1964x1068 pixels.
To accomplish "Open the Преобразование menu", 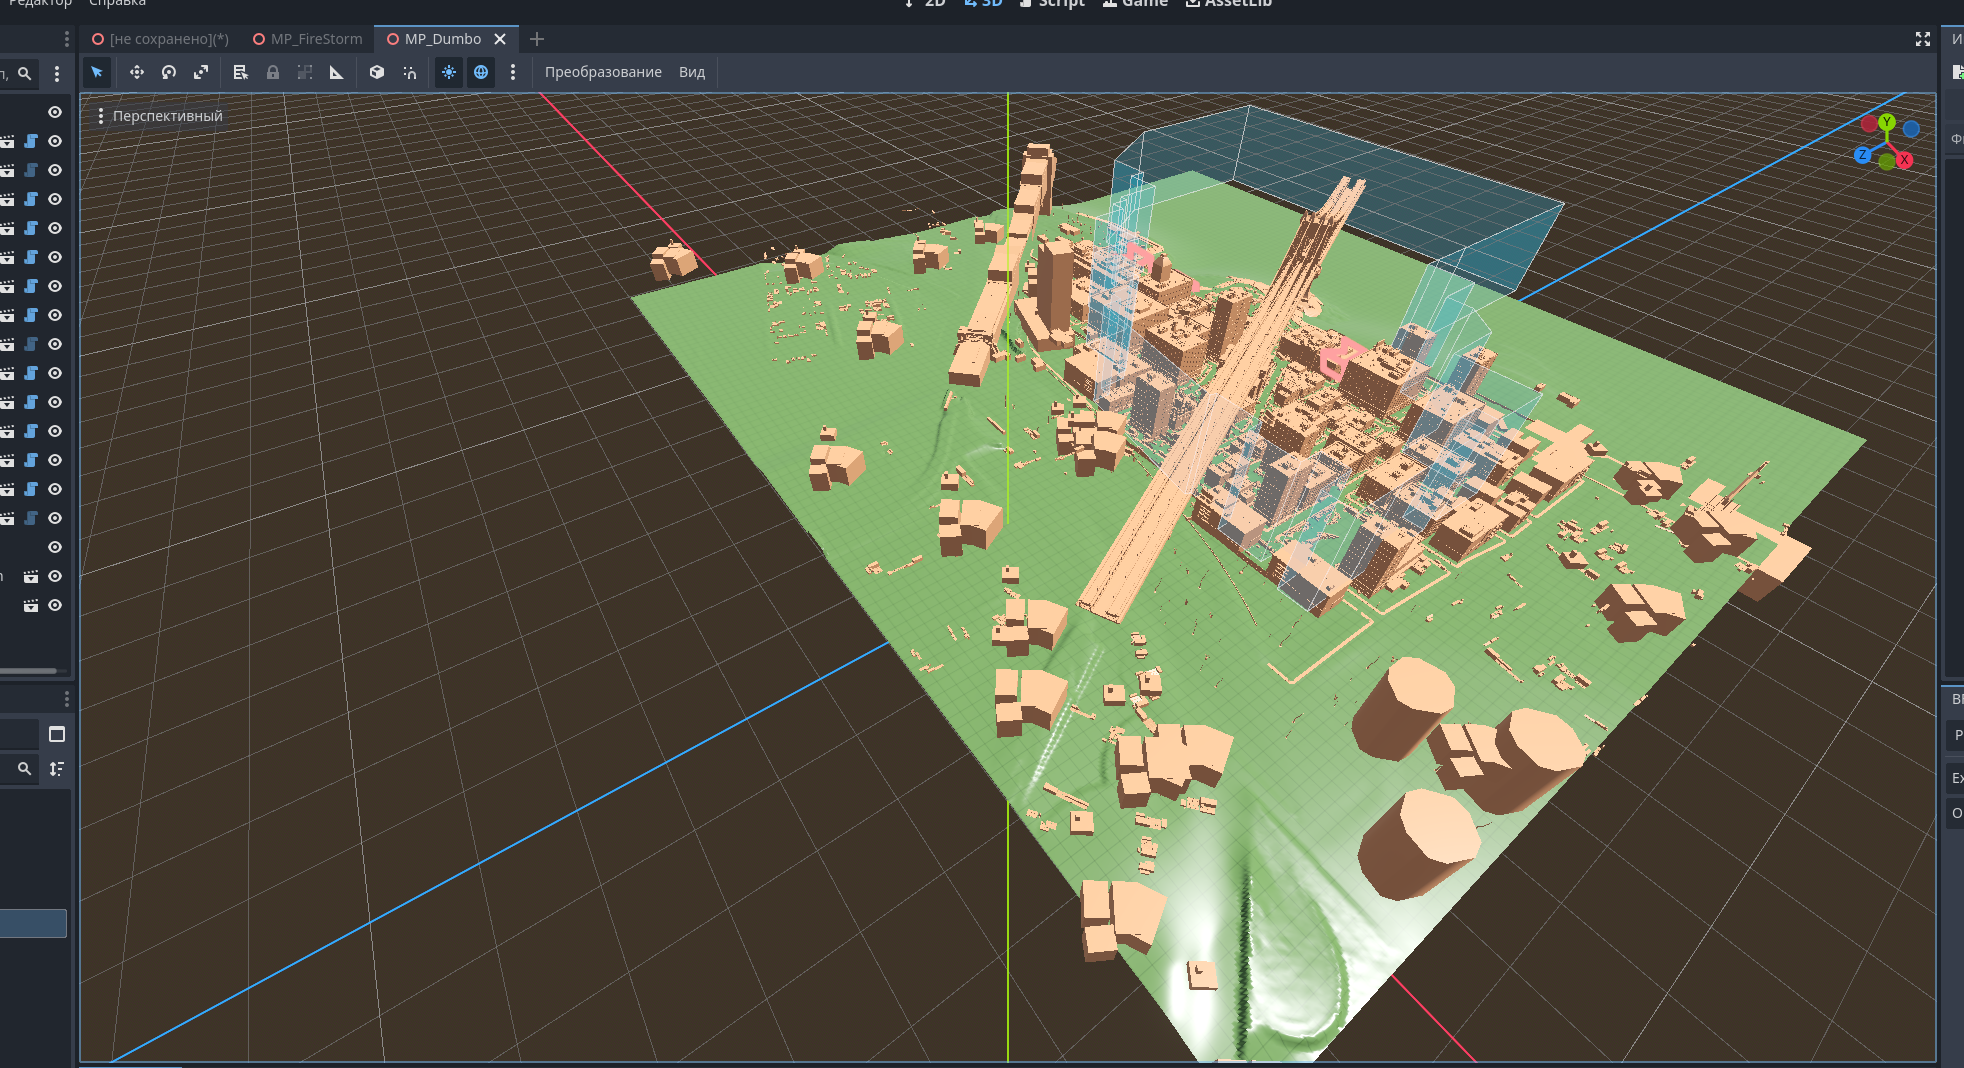I will [x=603, y=72].
